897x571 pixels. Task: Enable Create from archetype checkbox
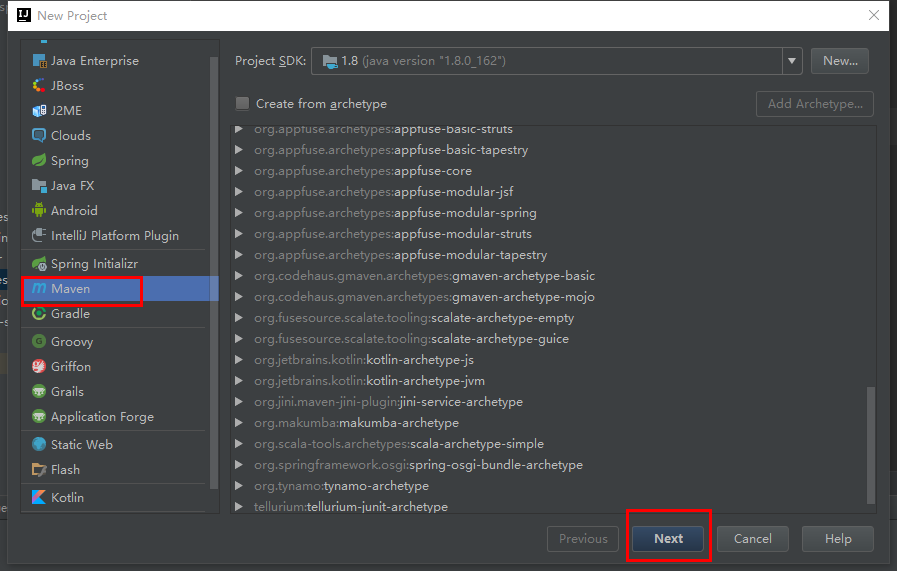(243, 104)
